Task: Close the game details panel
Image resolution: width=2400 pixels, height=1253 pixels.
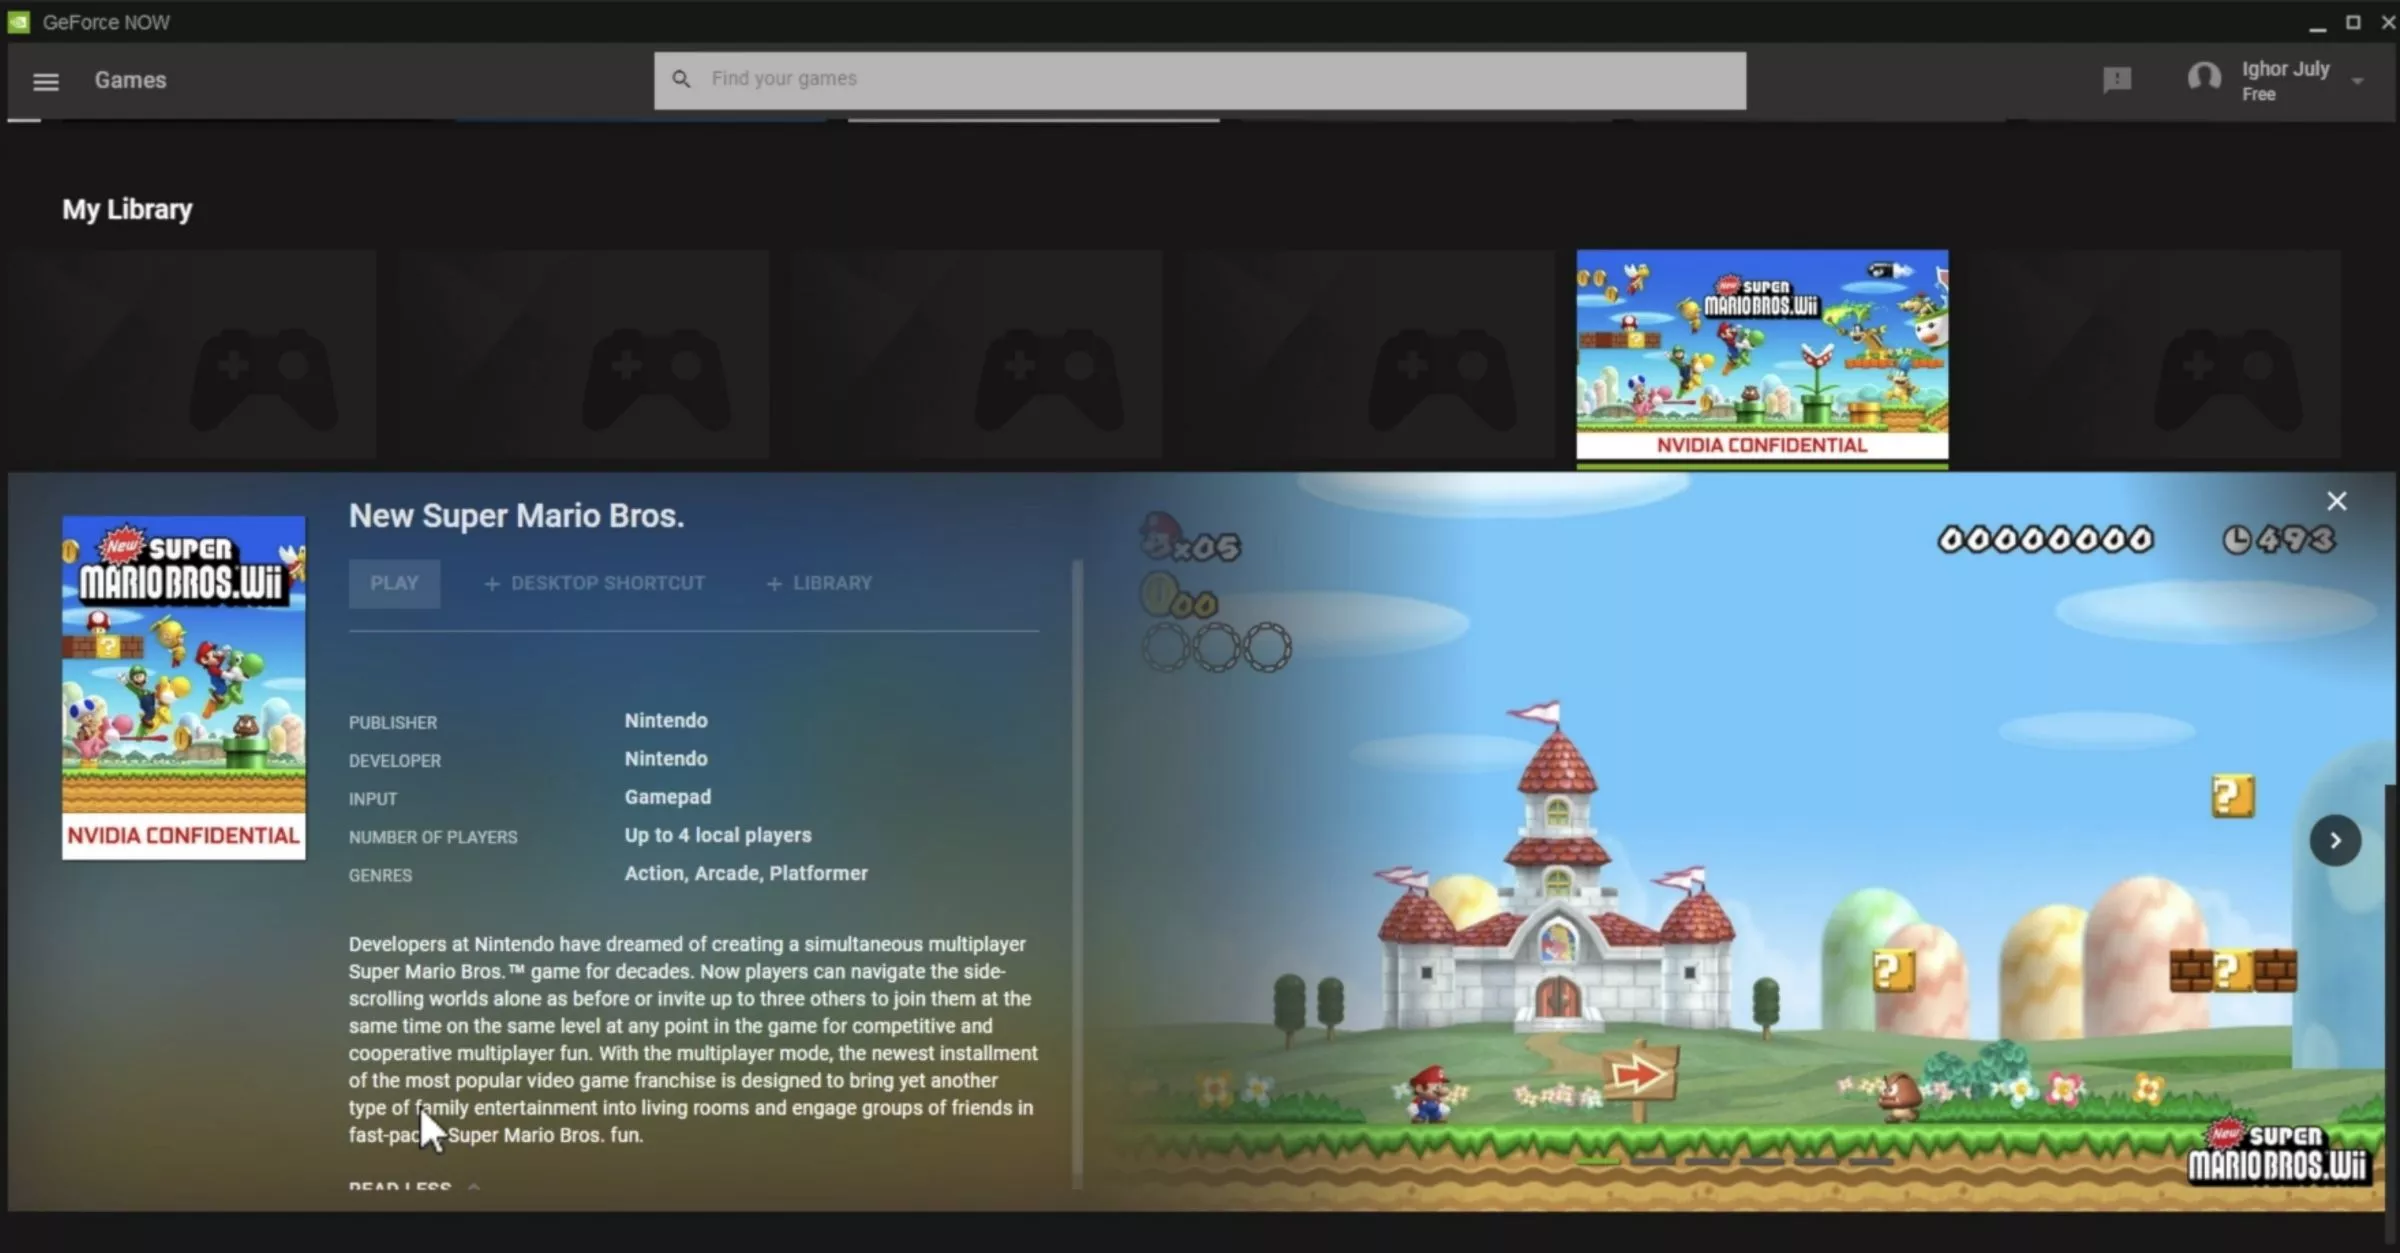Action: coord(2338,500)
